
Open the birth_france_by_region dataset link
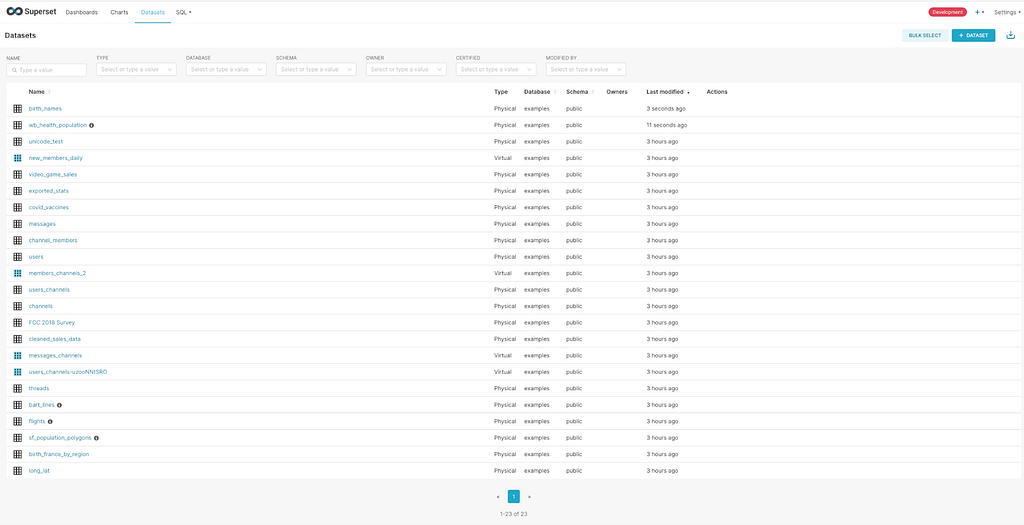pyautogui.click(x=59, y=454)
